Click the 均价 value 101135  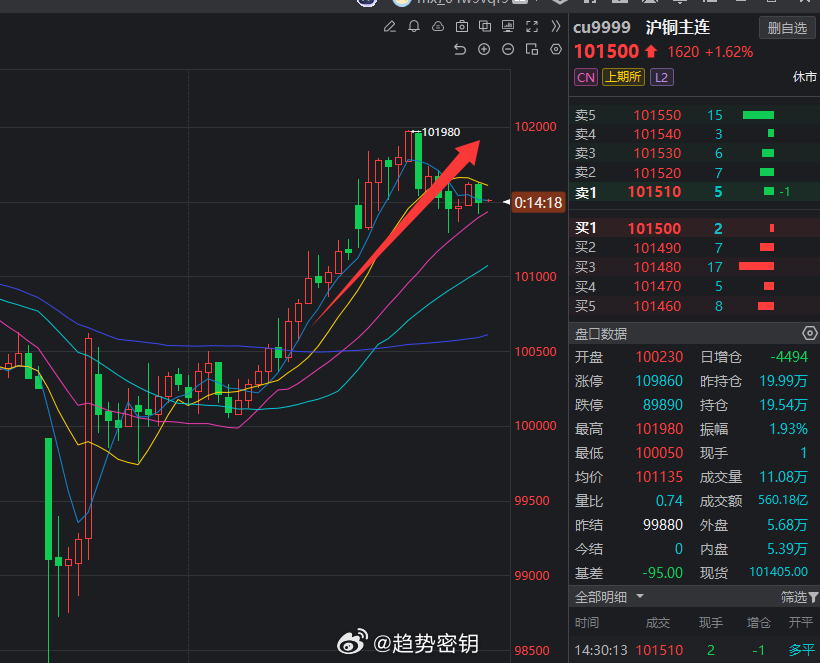coord(659,477)
